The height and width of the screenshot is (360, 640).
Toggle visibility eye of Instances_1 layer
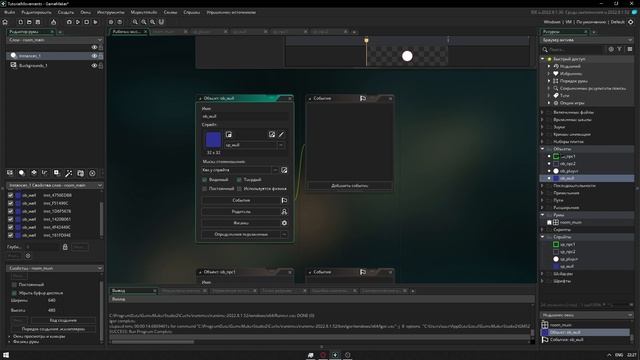(x=94, y=56)
